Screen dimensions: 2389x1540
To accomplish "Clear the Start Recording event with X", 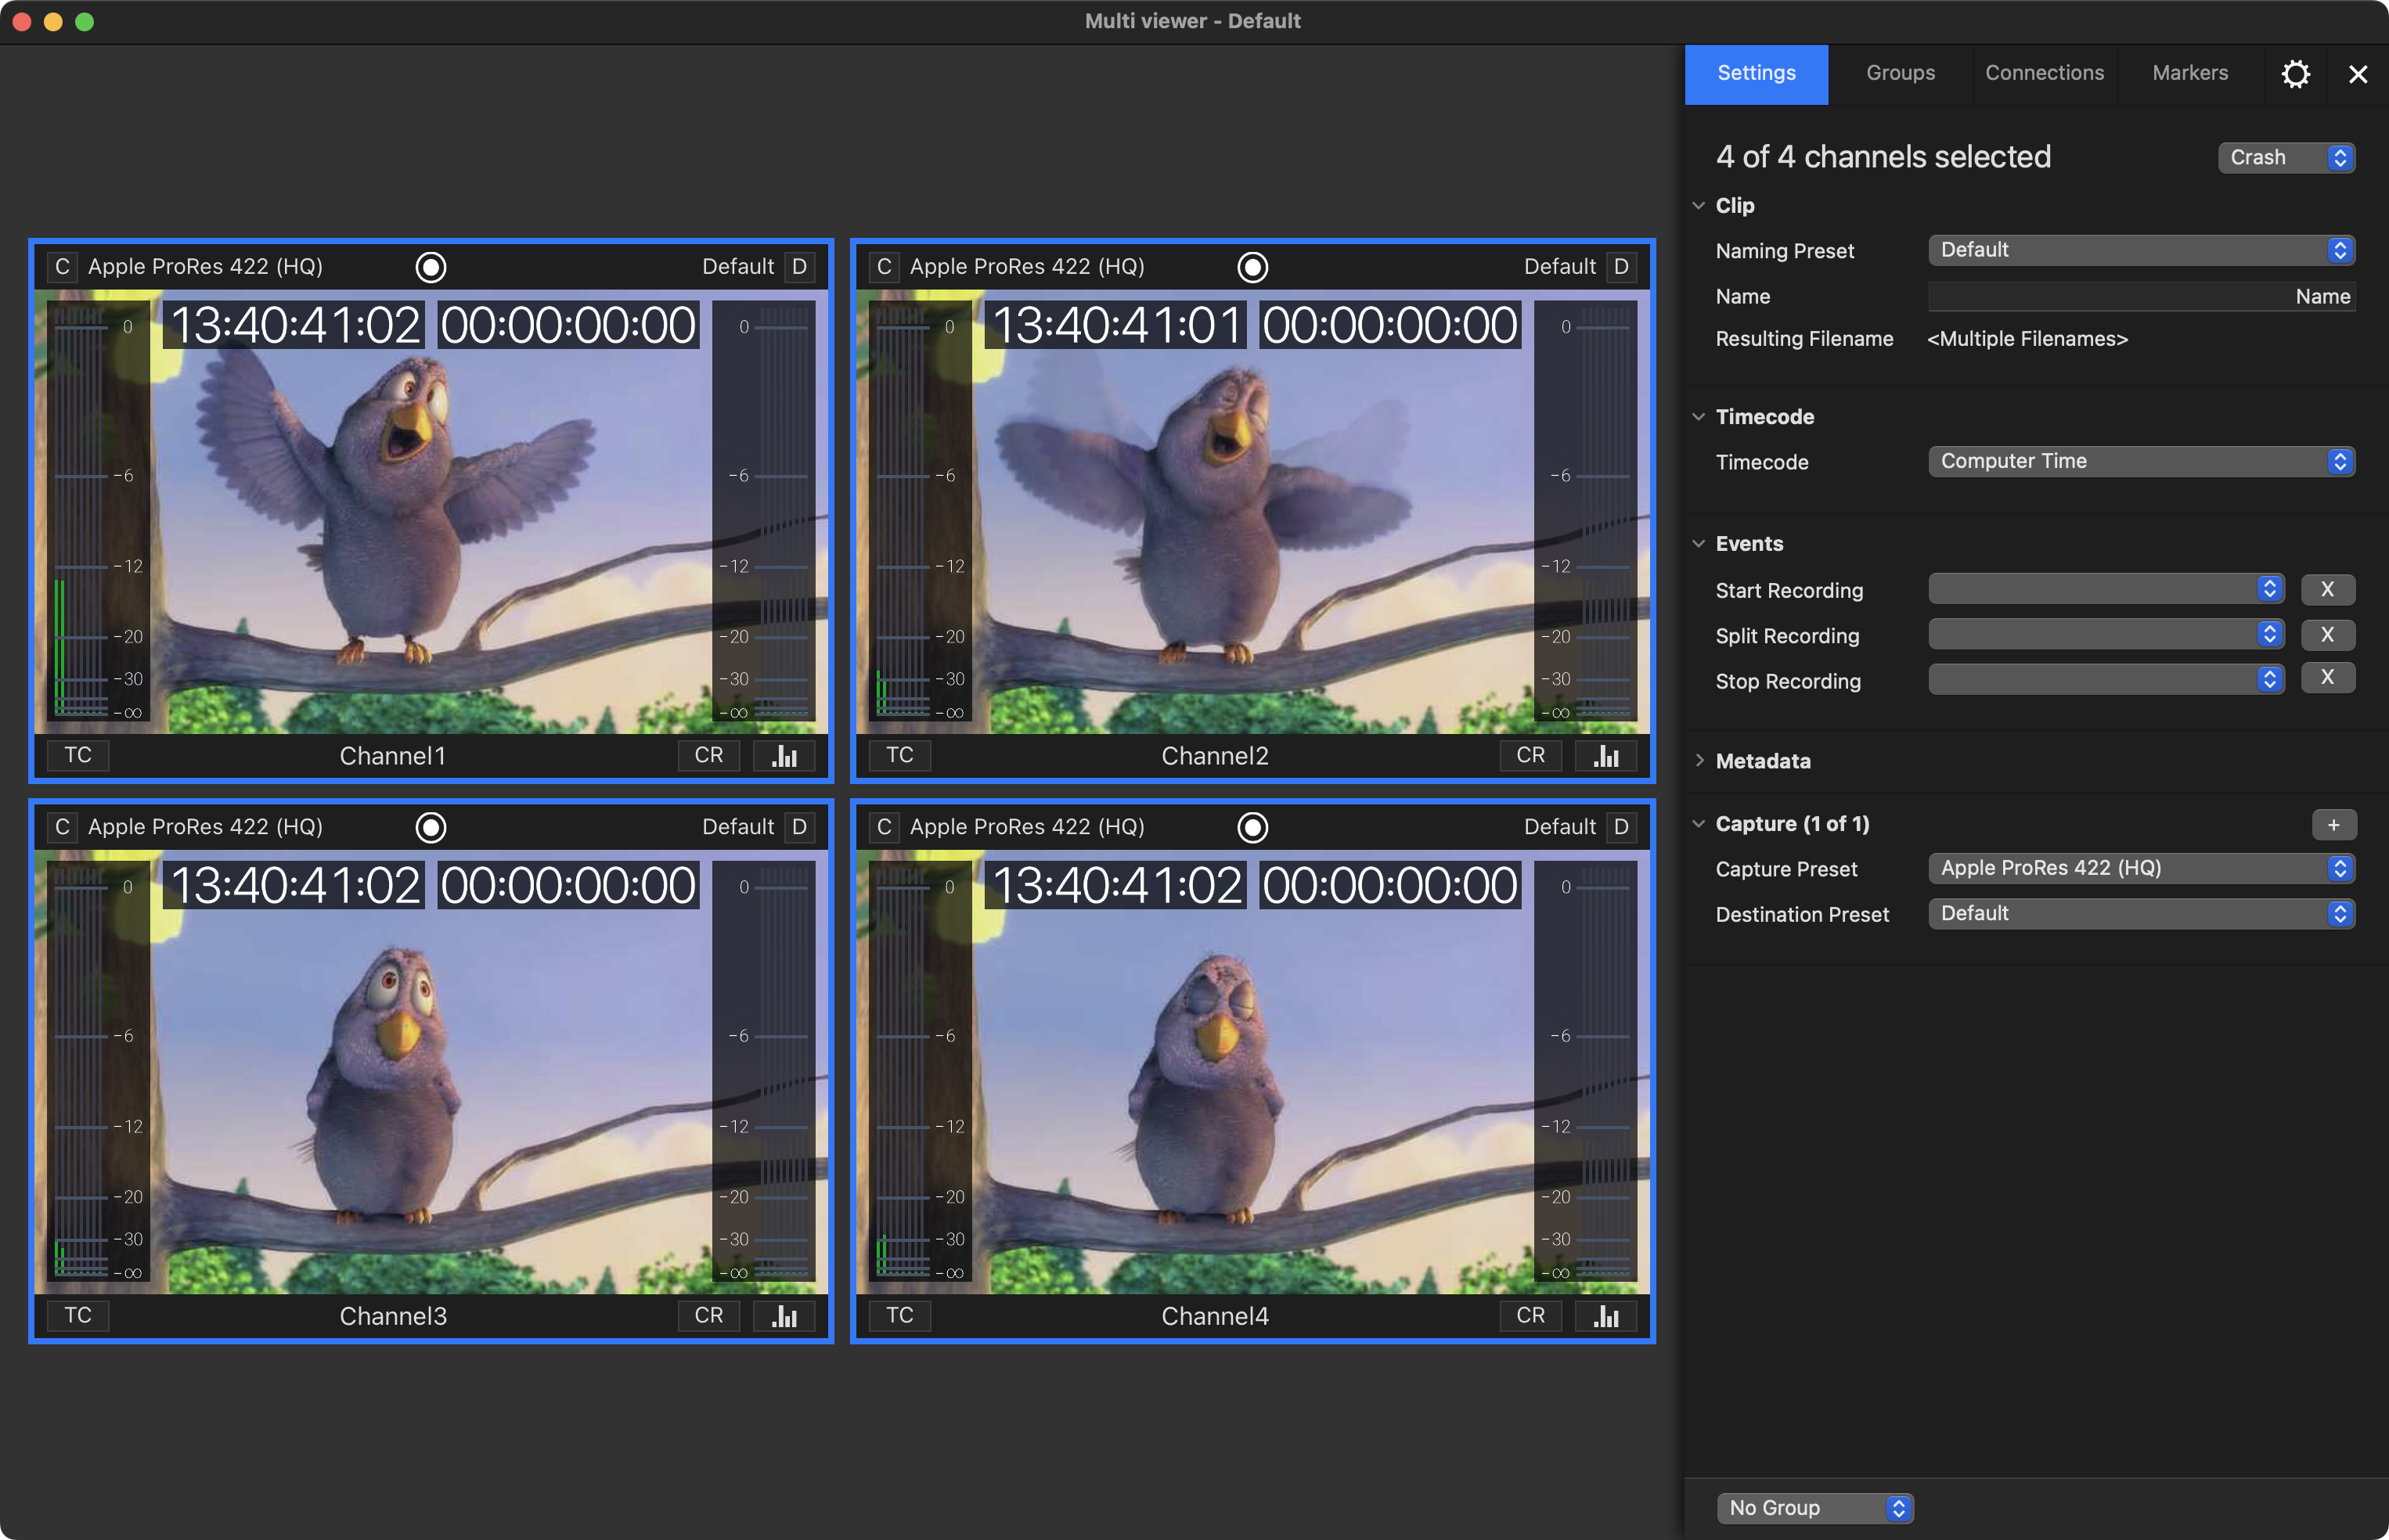I will (x=2328, y=589).
